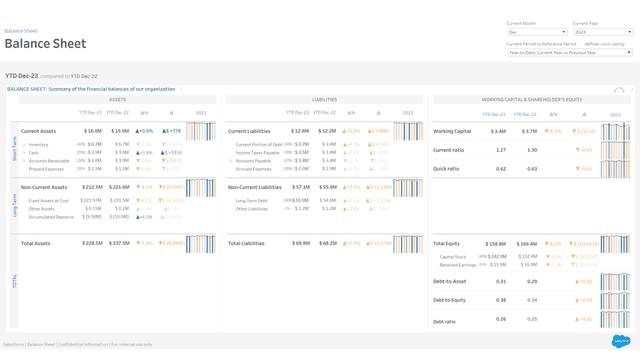
Task: Click the dotted chart icon in panel header
Action: (x=619, y=89)
